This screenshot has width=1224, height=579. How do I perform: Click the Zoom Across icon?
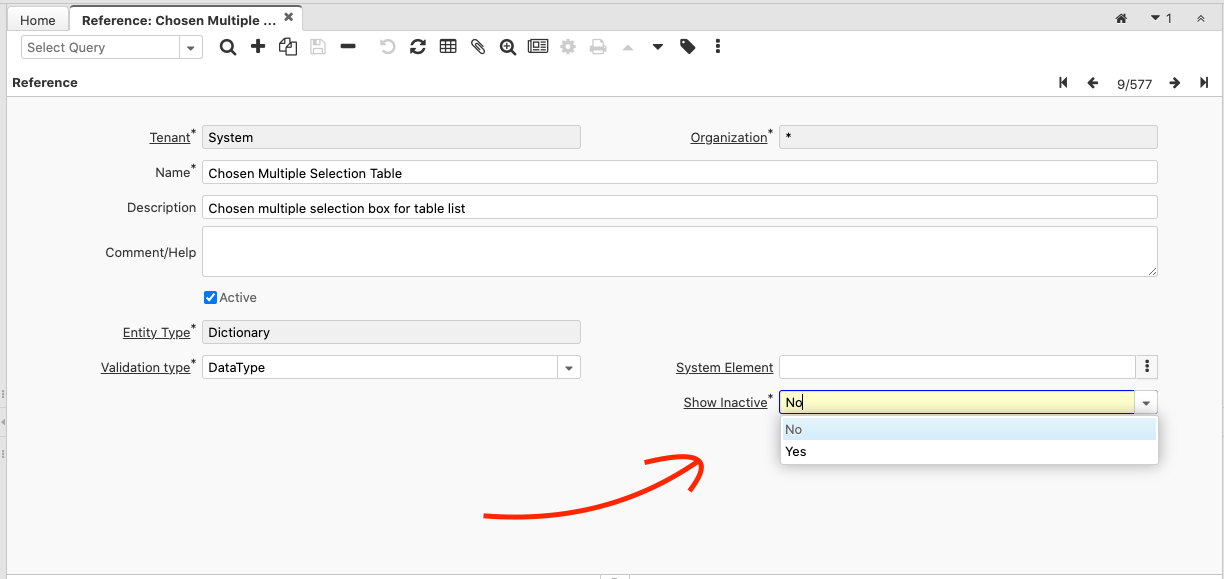[x=508, y=47]
